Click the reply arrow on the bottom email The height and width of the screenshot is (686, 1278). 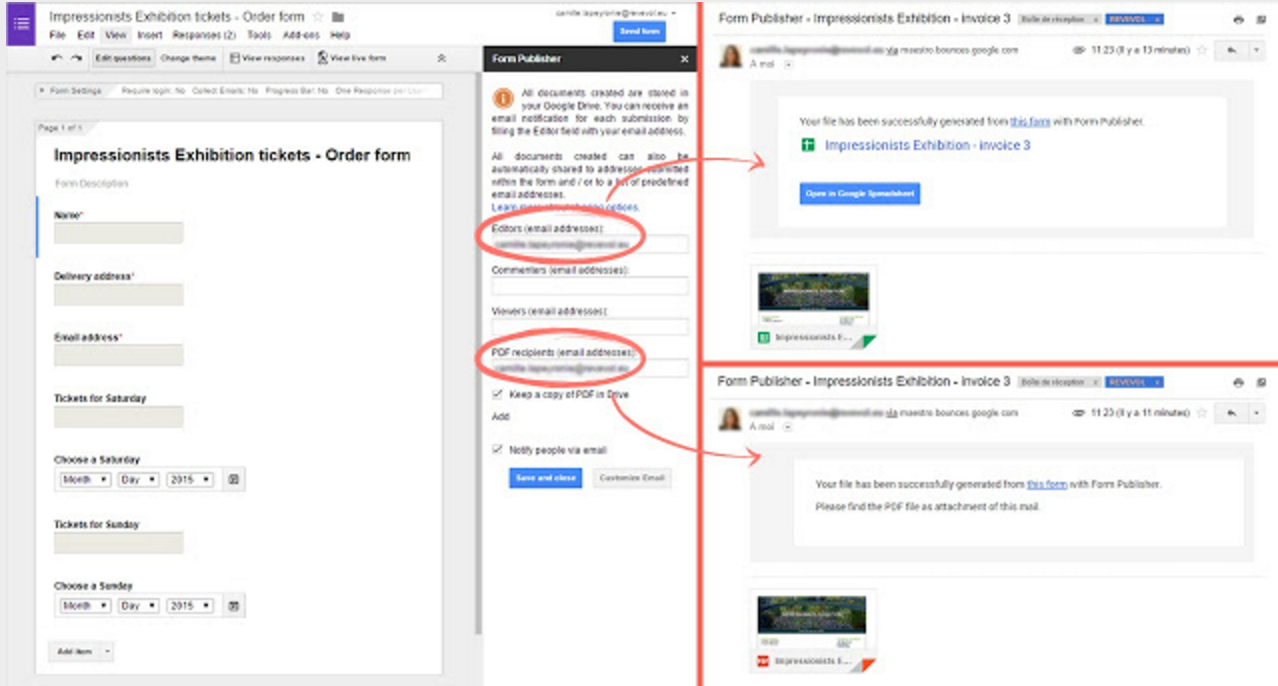pos(1233,411)
